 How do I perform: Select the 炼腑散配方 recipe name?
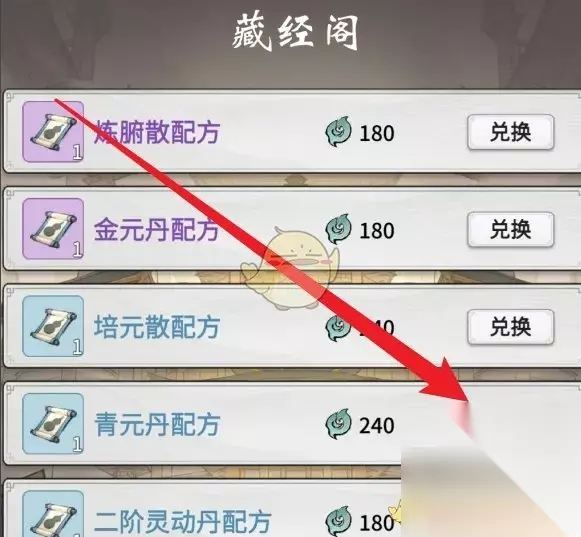[x=156, y=132]
